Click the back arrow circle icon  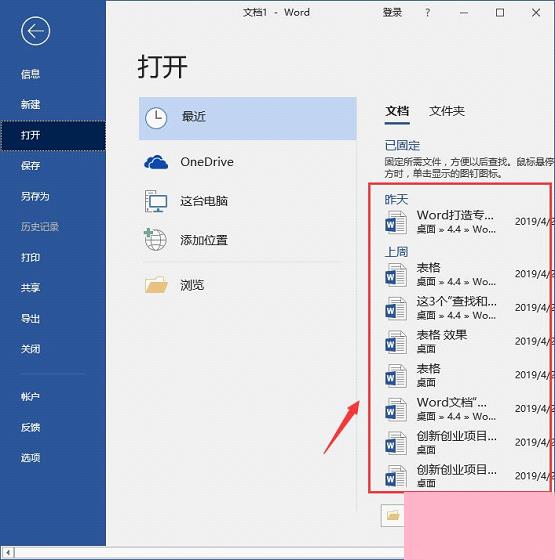pyautogui.click(x=35, y=31)
